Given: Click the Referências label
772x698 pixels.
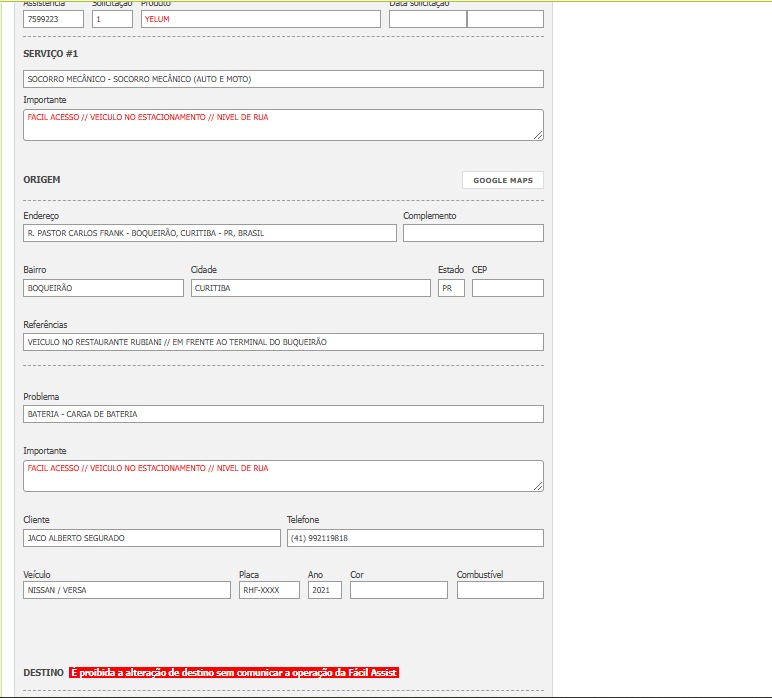Looking at the screenshot, I should click(x=45, y=324).
